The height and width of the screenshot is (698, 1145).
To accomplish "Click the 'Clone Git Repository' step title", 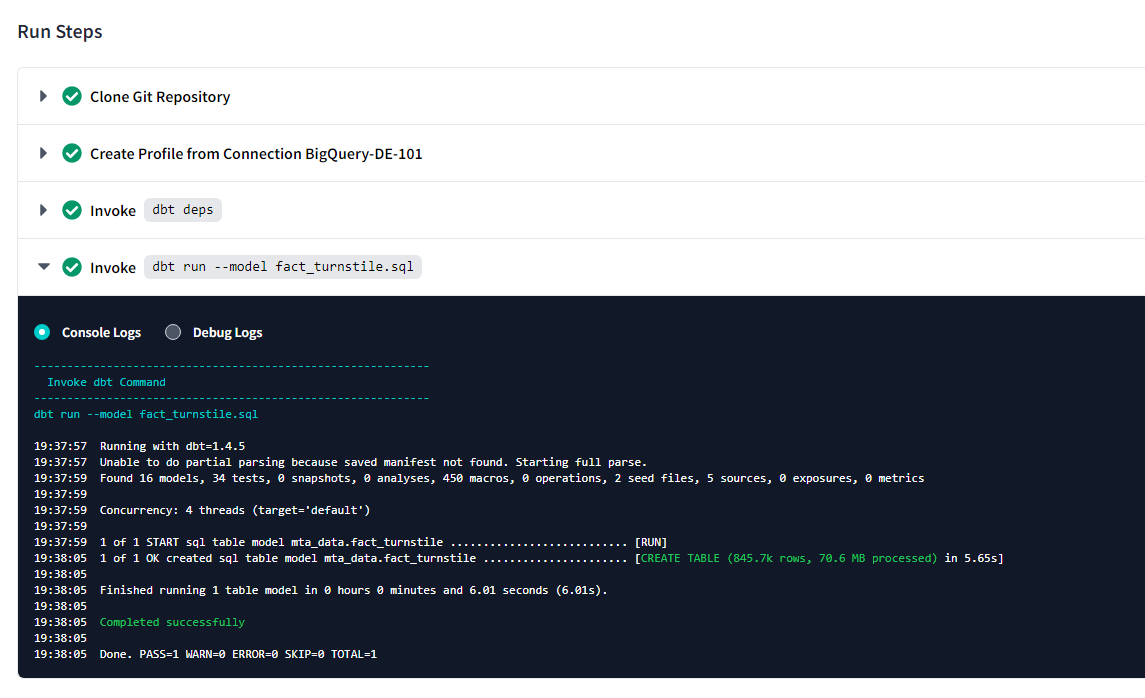I will [x=160, y=97].
